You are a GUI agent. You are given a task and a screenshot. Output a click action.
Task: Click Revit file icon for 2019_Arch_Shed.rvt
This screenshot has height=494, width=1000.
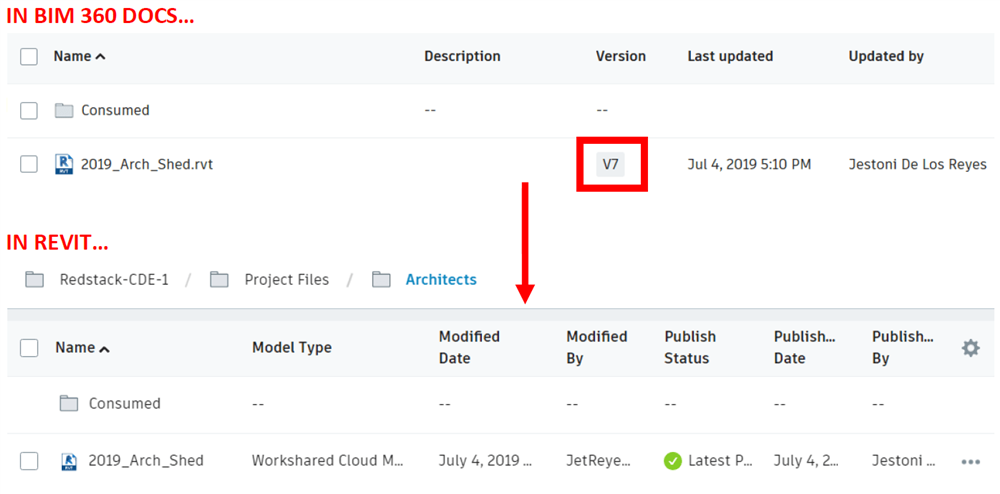tap(64, 164)
